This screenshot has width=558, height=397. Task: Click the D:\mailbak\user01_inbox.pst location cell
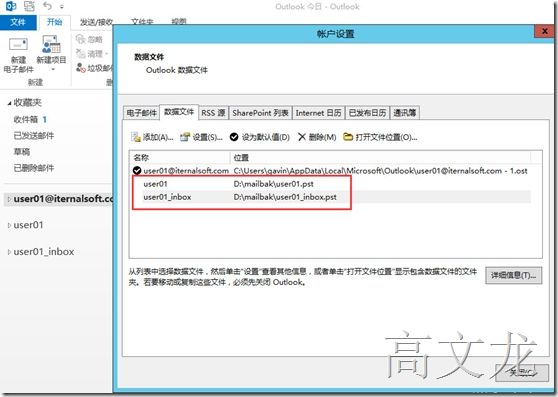(285, 197)
